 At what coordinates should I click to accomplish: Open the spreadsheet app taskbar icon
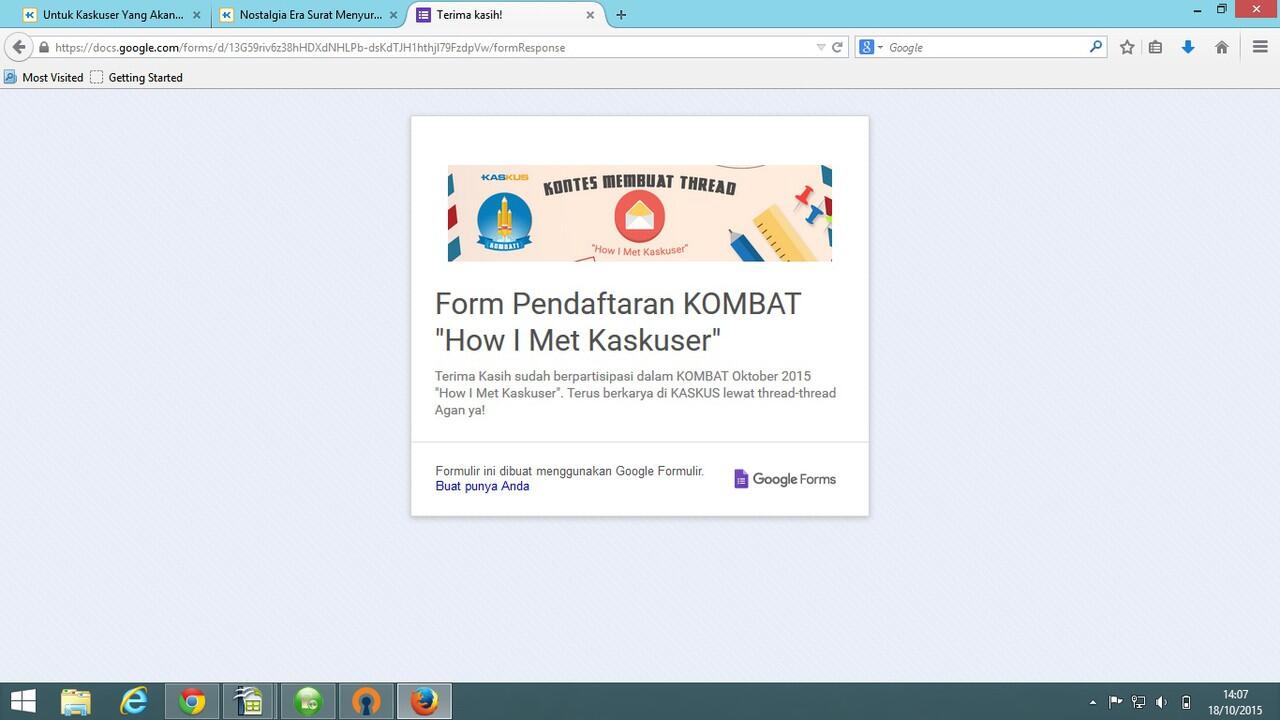tap(249, 701)
